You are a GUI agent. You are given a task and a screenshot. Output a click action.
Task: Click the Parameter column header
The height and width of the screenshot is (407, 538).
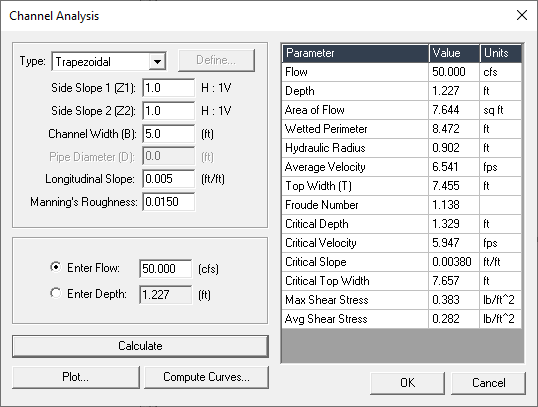coord(355,53)
